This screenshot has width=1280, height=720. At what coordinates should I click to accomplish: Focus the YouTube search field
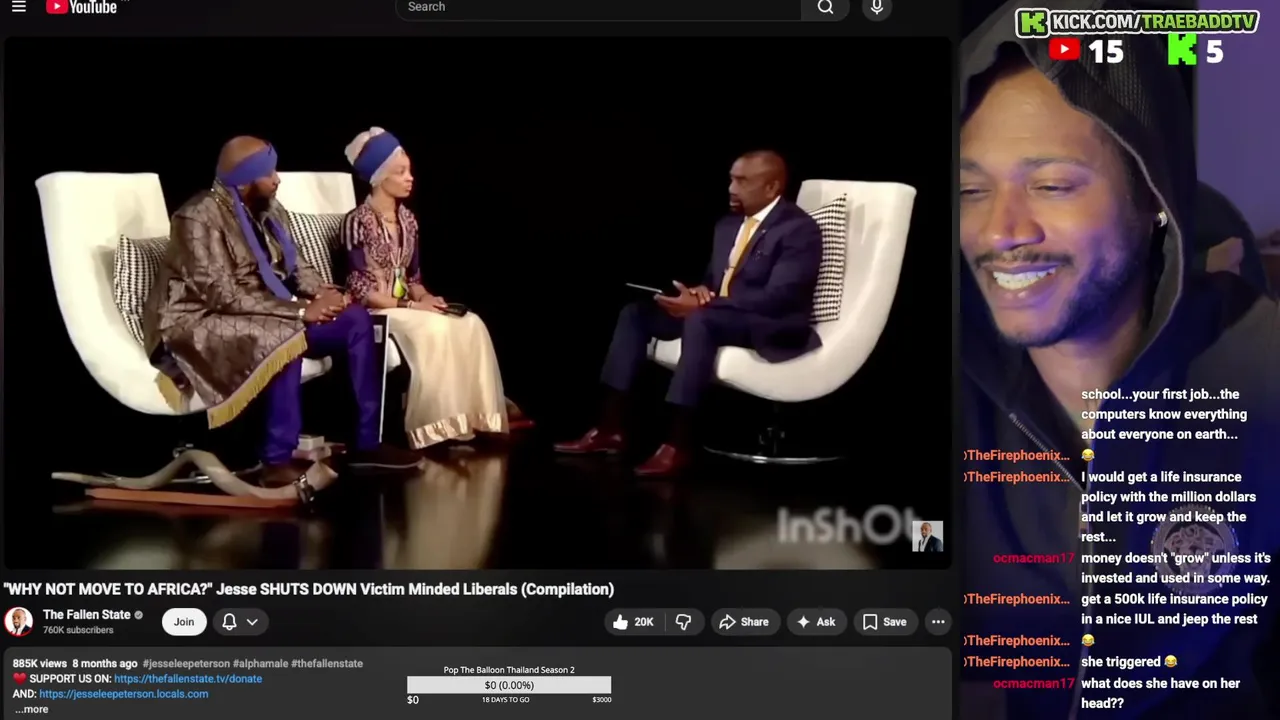[x=598, y=8]
